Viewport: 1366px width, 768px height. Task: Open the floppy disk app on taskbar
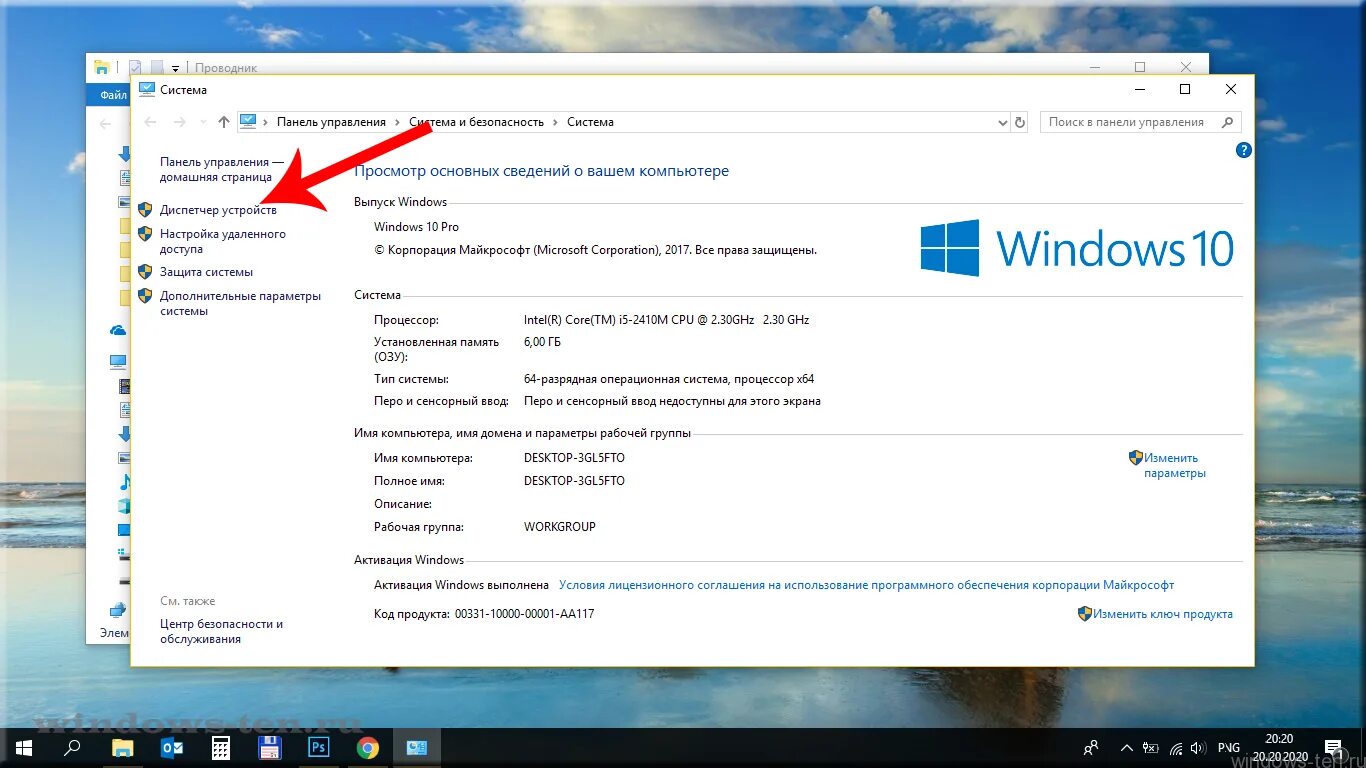(x=269, y=747)
